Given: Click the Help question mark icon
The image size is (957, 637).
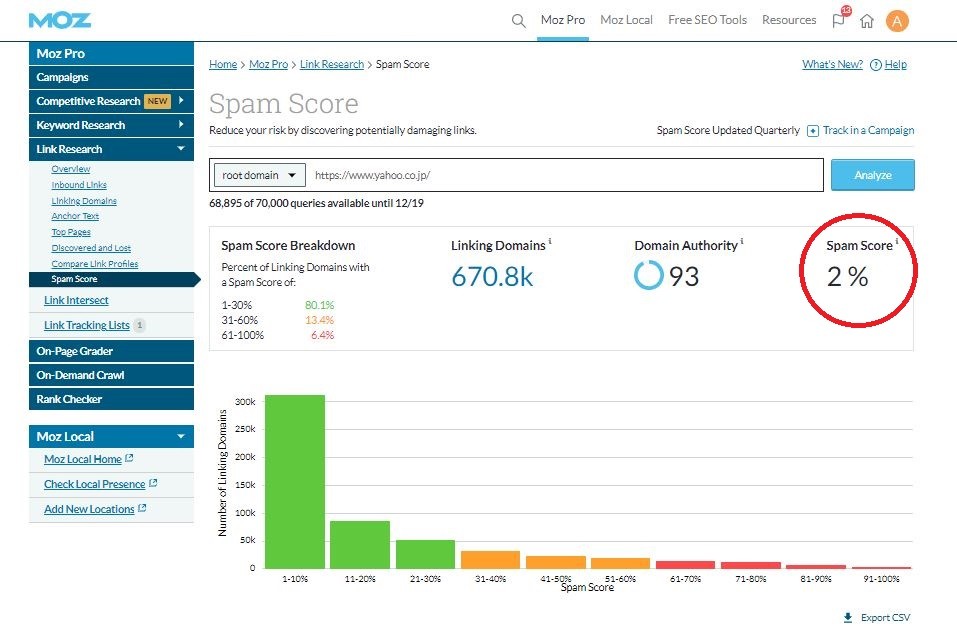Looking at the screenshot, I should (875, 65).
